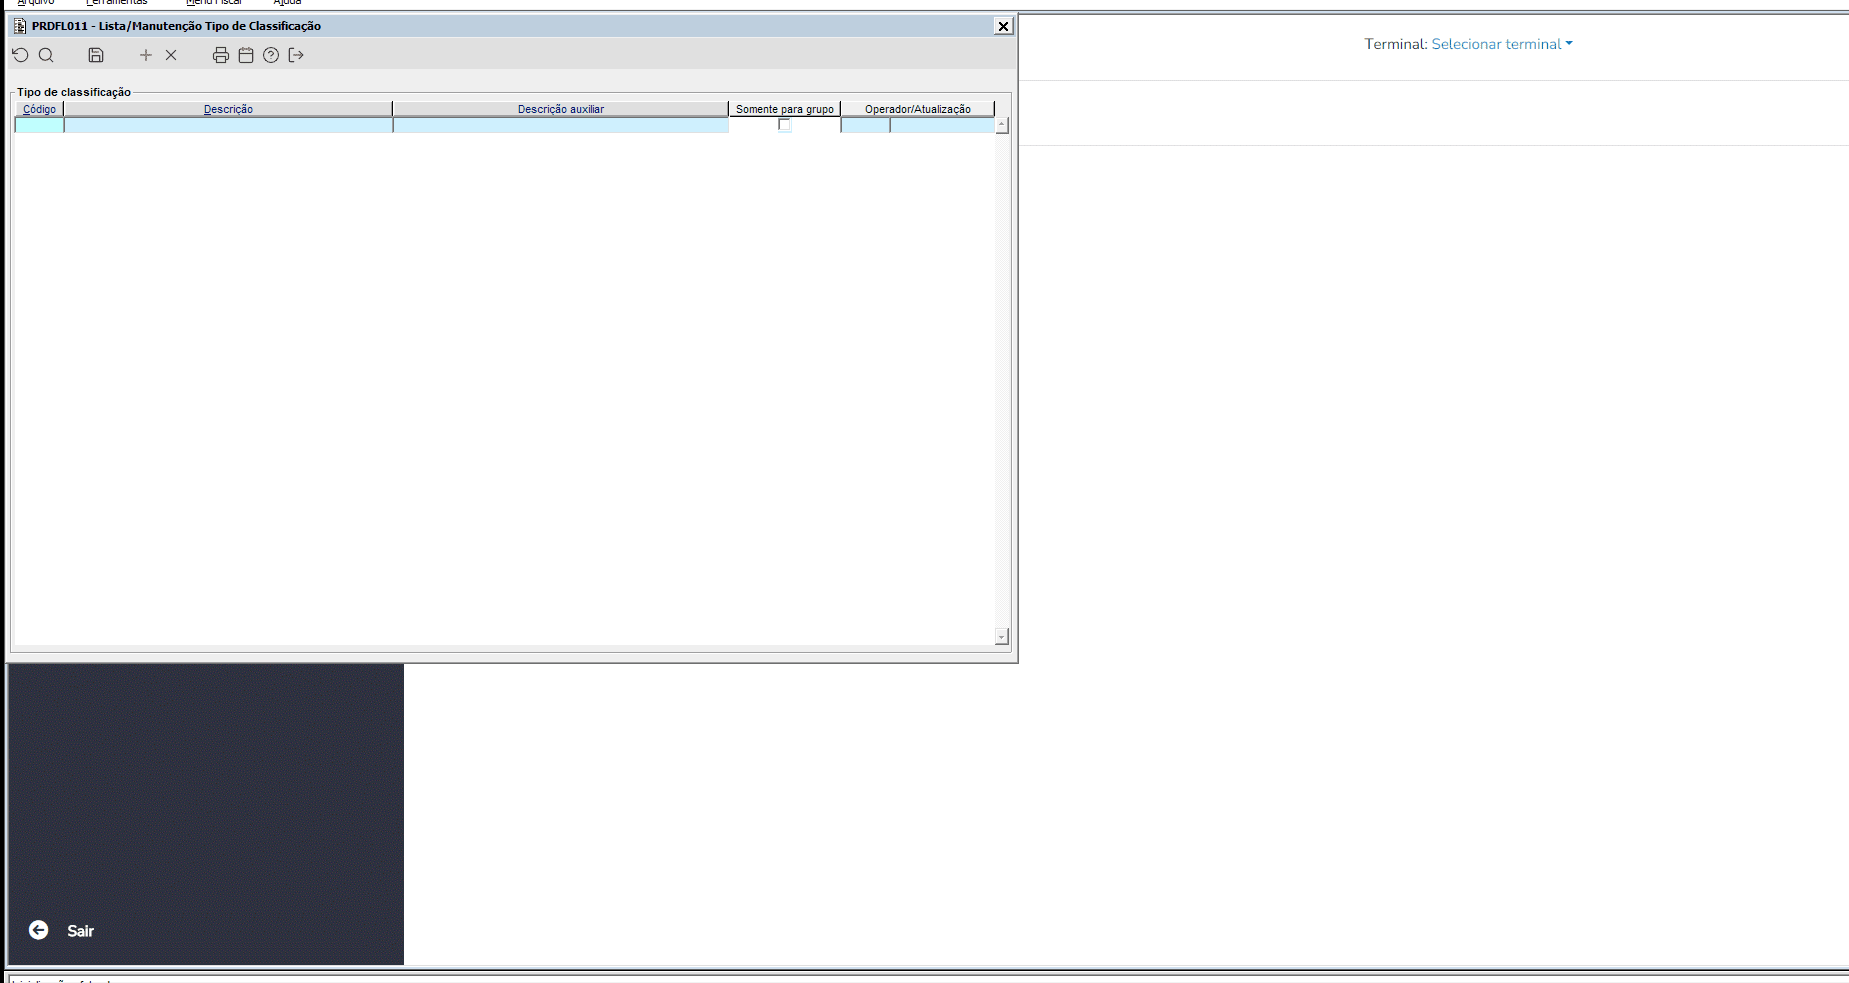Click the search magnifier icon
The width and height of the screenshot is (1849, 983).
pos(46,55)
